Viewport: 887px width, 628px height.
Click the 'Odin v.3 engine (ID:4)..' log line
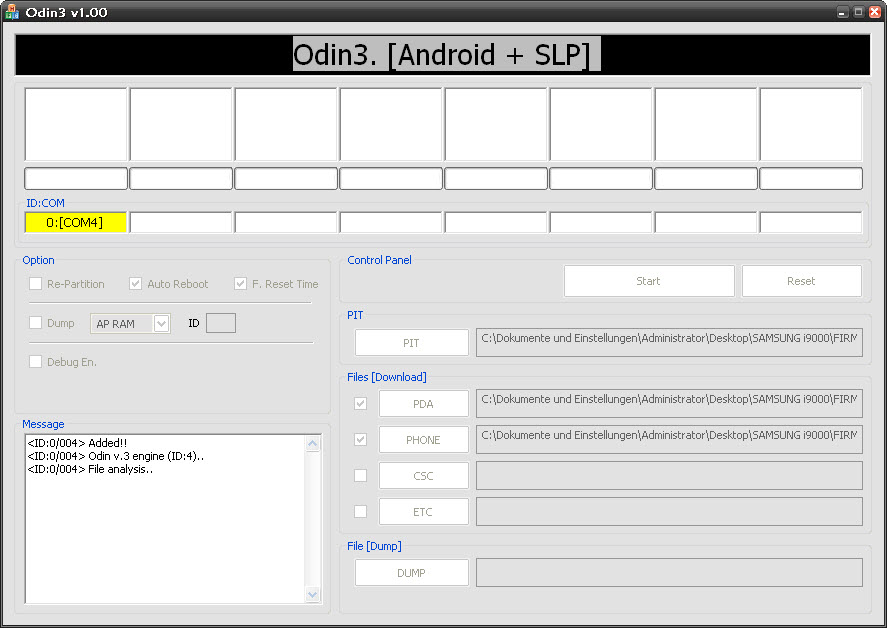(116, 456)
